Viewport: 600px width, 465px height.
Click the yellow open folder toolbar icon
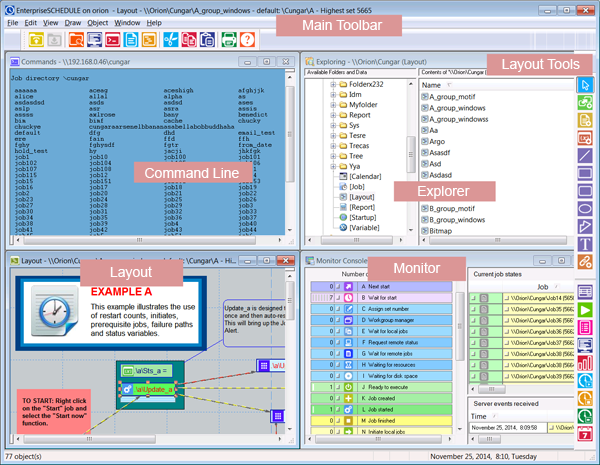click(x=36, y=39)
